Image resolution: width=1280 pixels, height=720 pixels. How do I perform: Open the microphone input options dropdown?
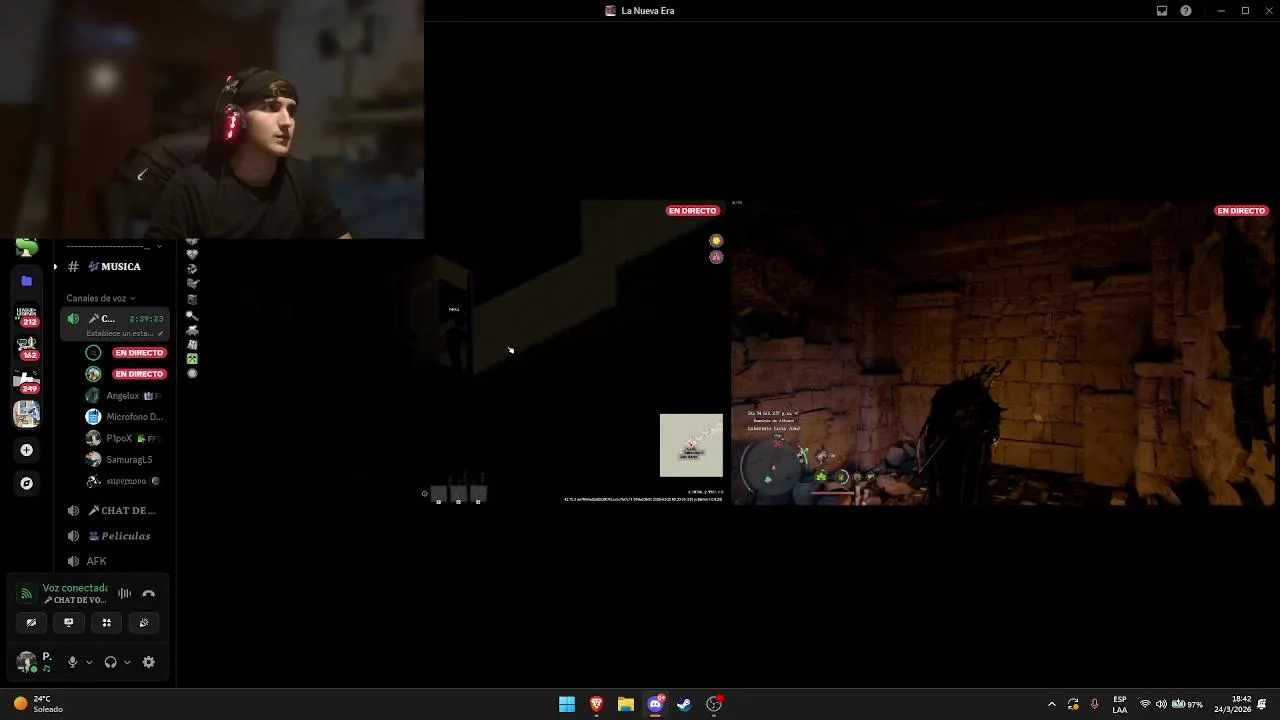point(89,662)
